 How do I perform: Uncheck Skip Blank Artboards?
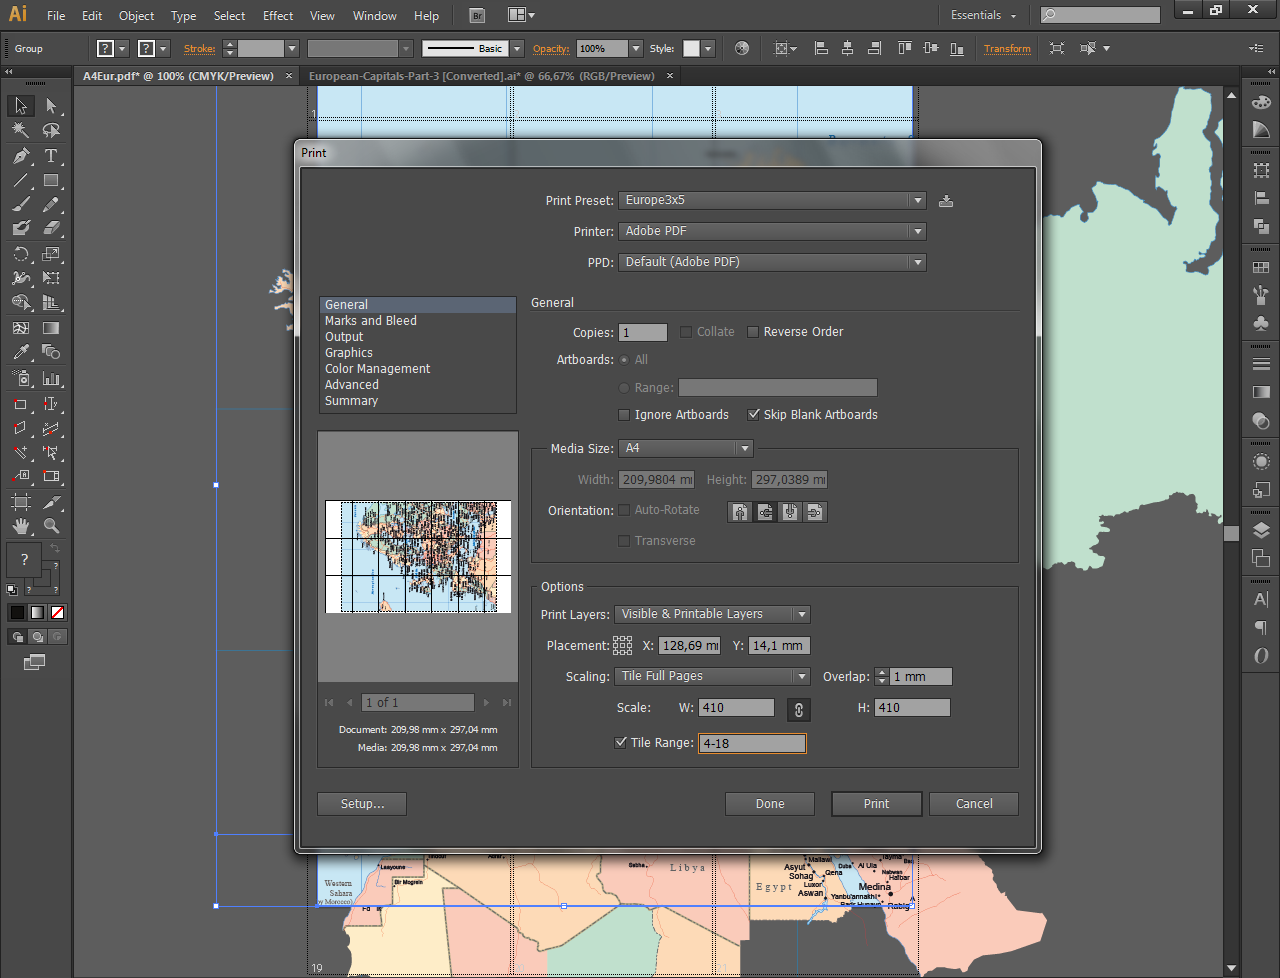click(x=752, y=414)
